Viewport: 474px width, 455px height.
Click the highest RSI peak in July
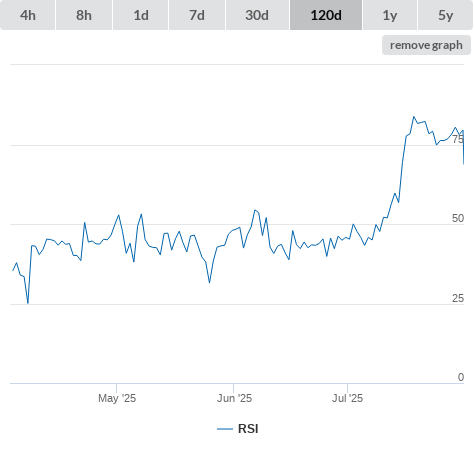pyautogui.click(x=414, y=117)
